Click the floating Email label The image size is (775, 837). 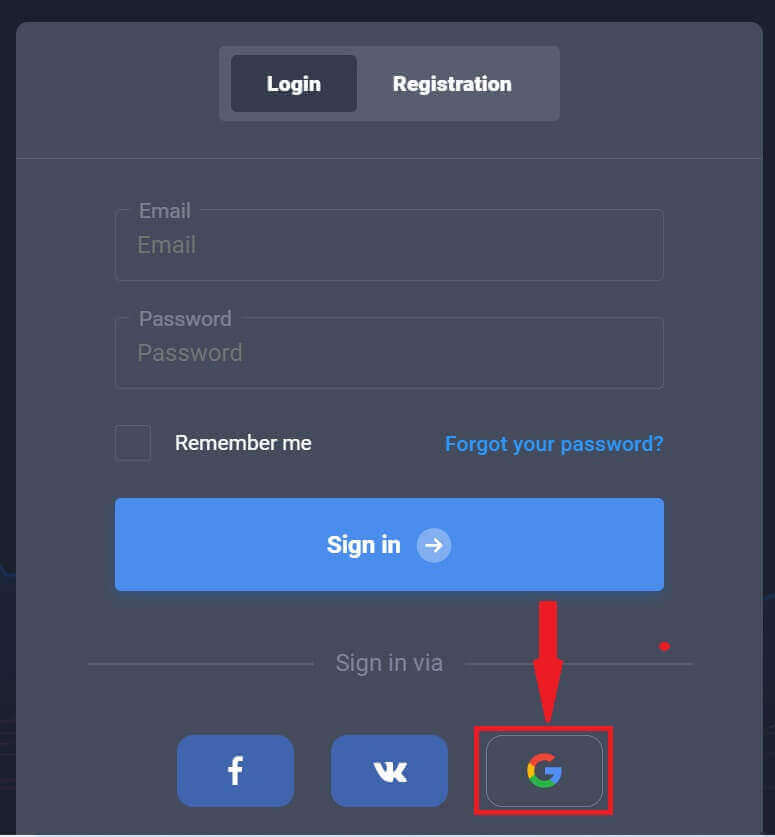click(164, 211)
